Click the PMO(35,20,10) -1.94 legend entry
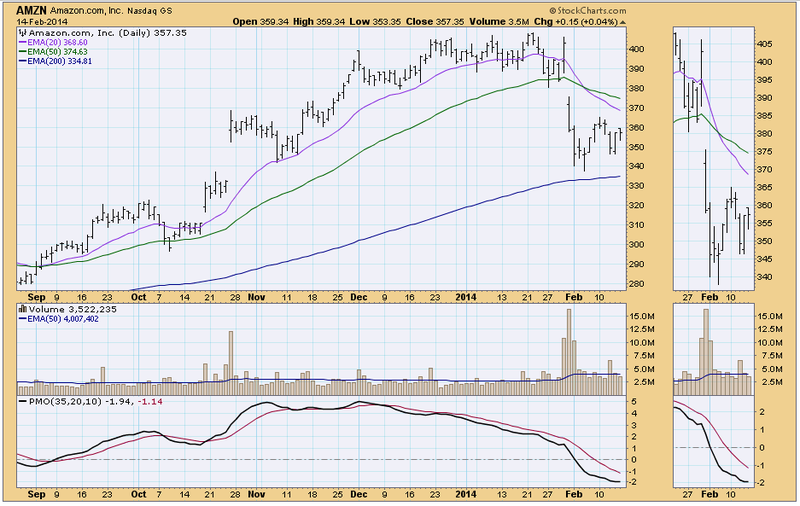This screenshot has width=800, height=506. 82,401
